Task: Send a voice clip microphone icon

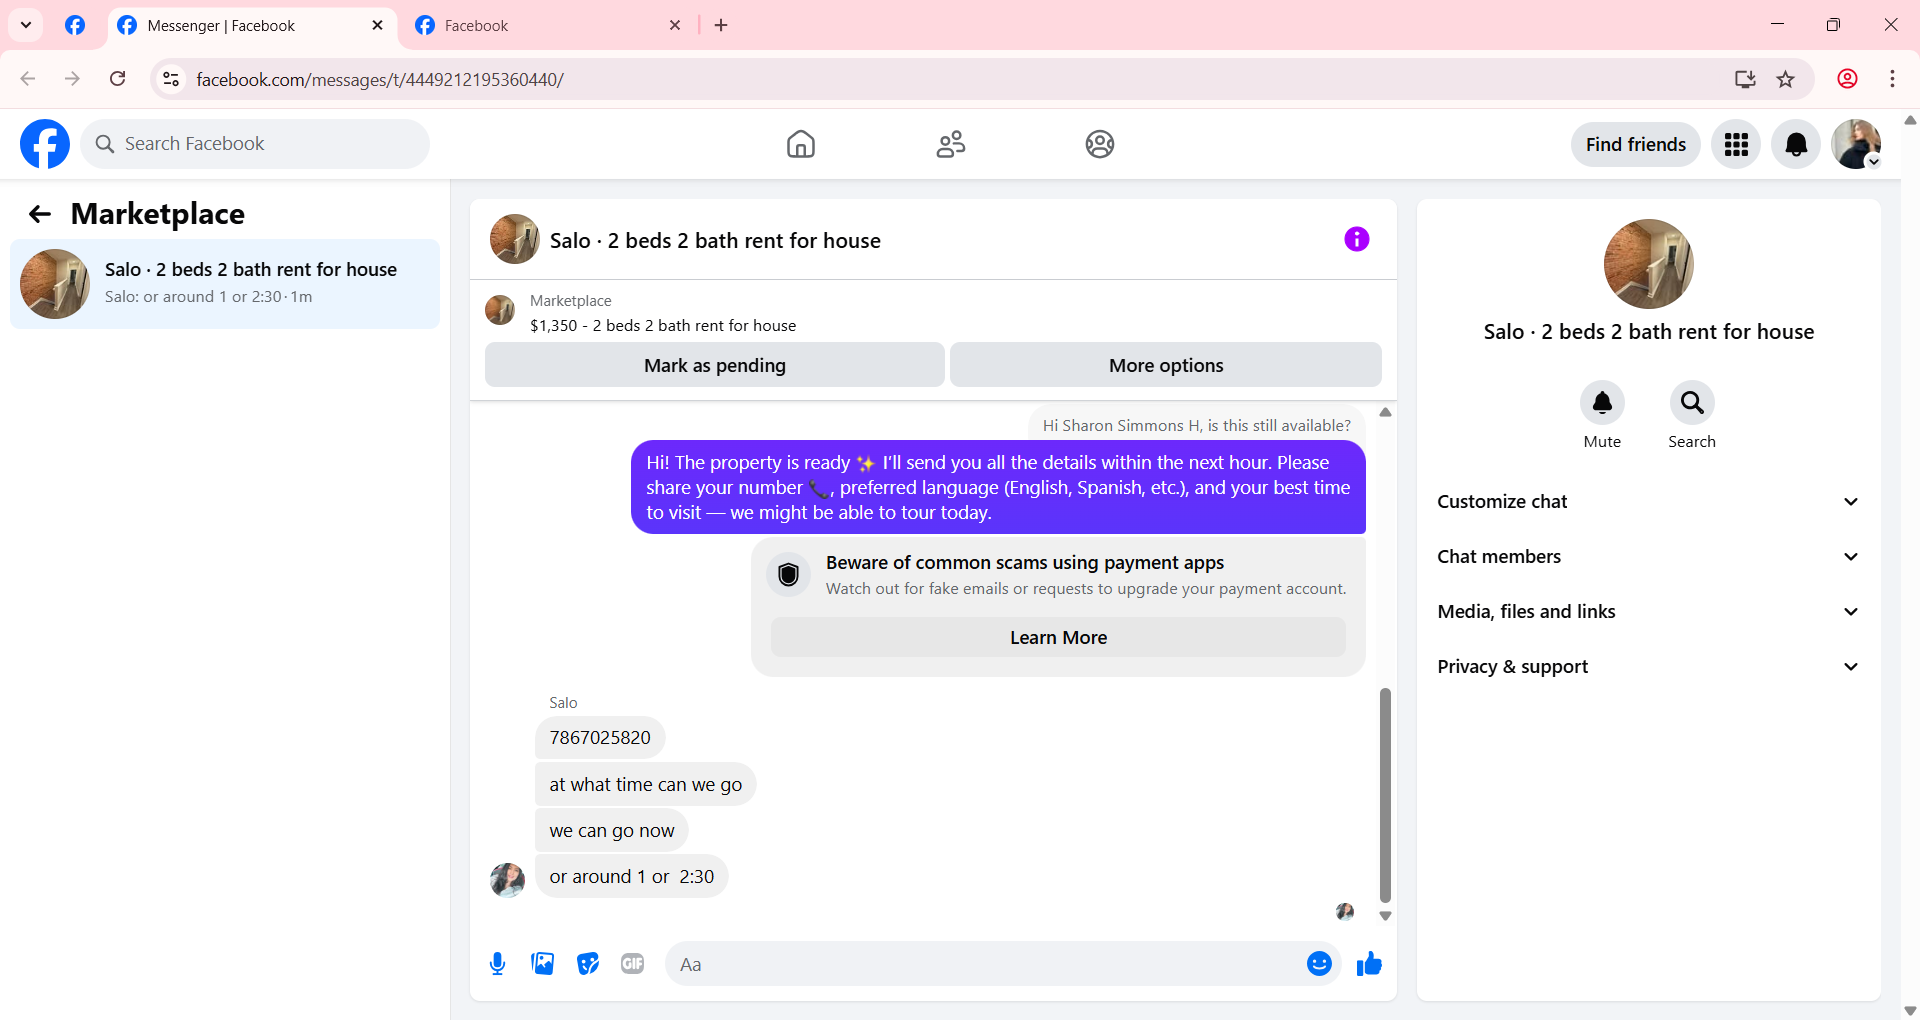Action: click(497, 964)
